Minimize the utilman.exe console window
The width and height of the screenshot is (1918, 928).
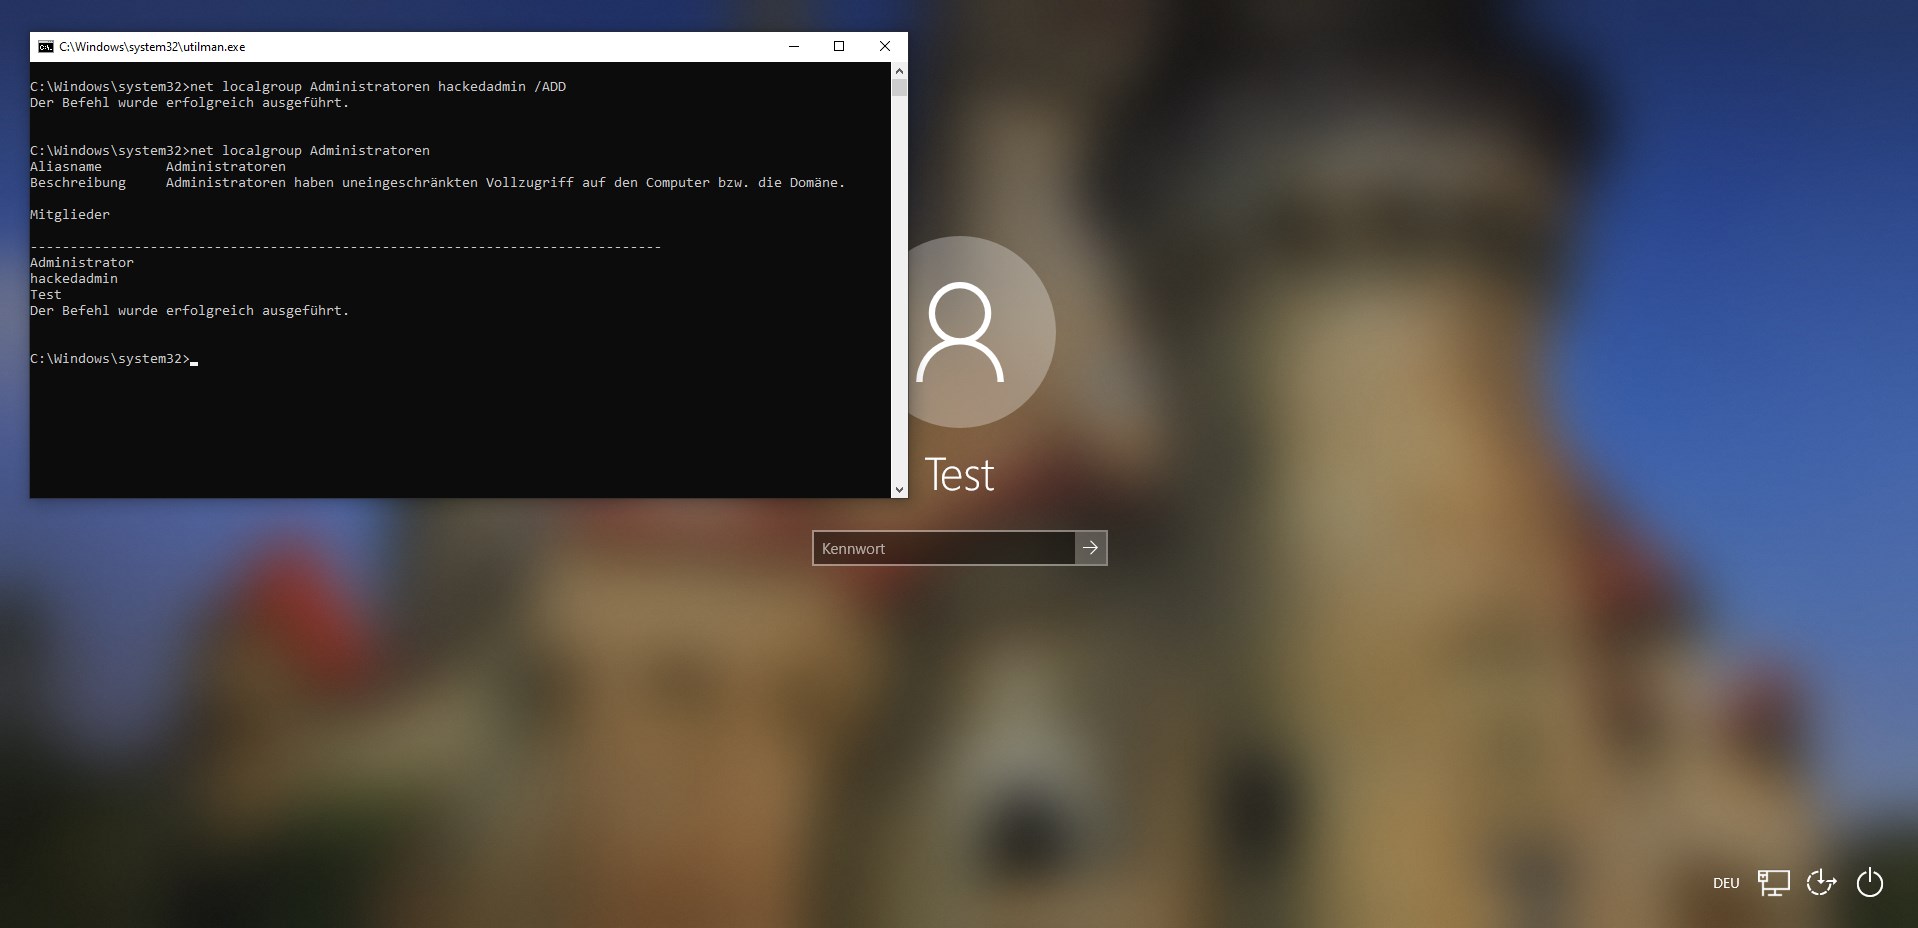pos(794,47)
